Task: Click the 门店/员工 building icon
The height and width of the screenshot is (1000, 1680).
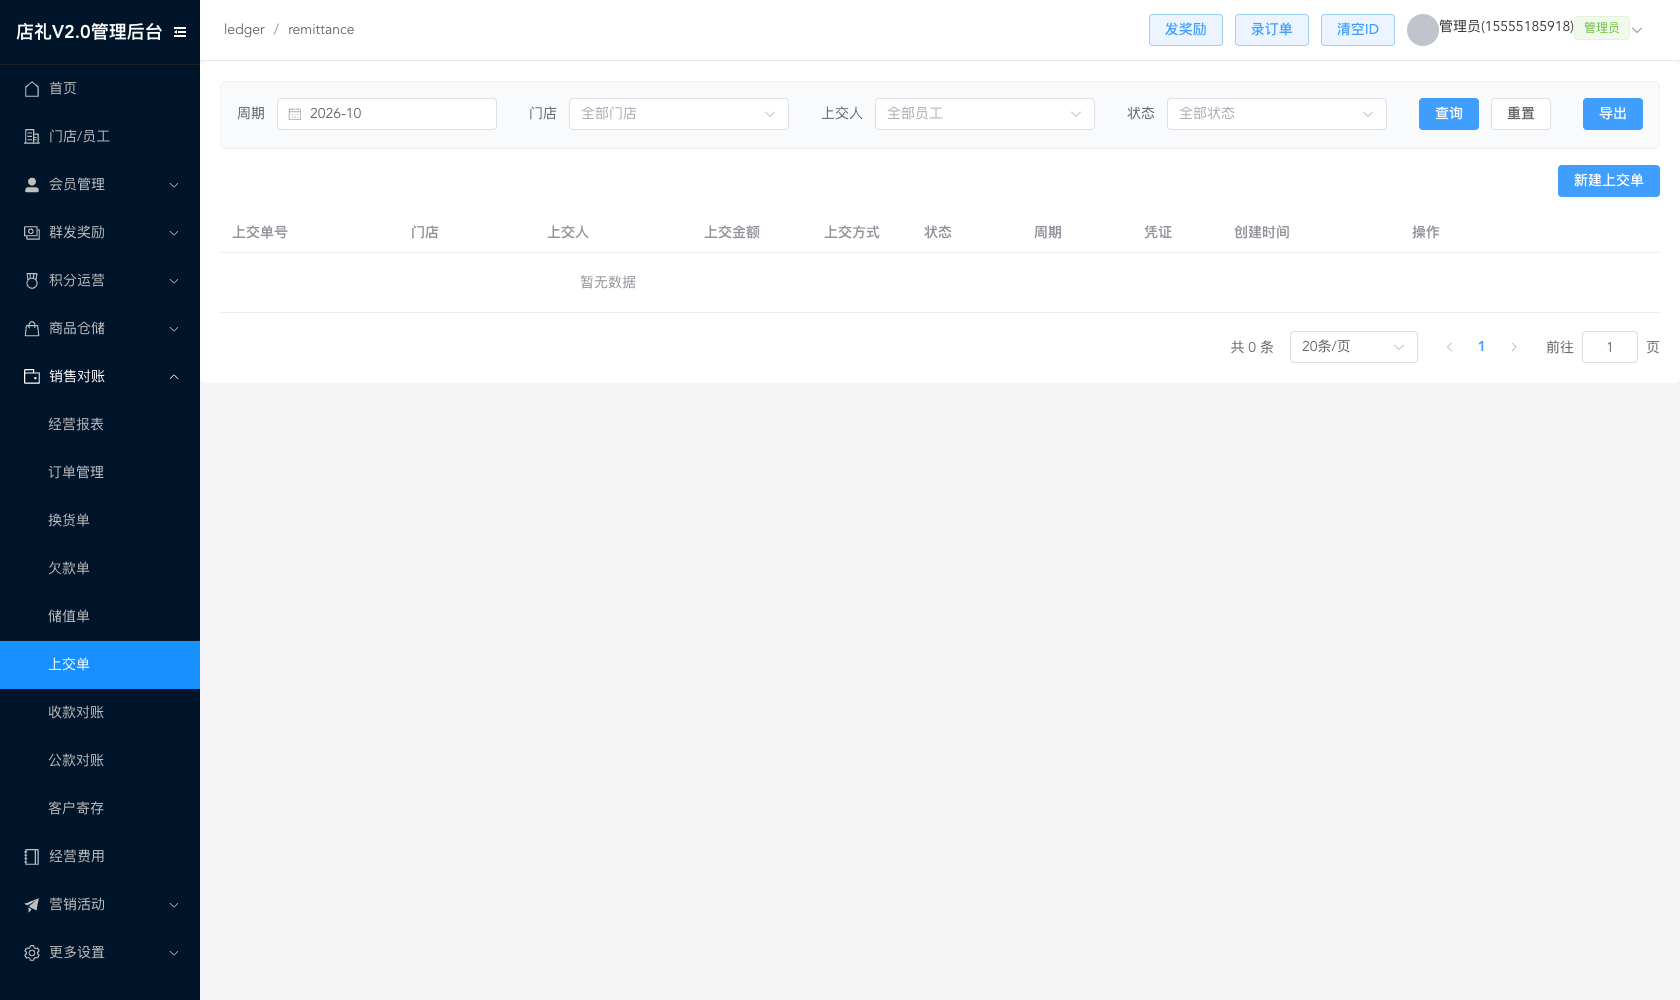Action: (x=32, y=137)
